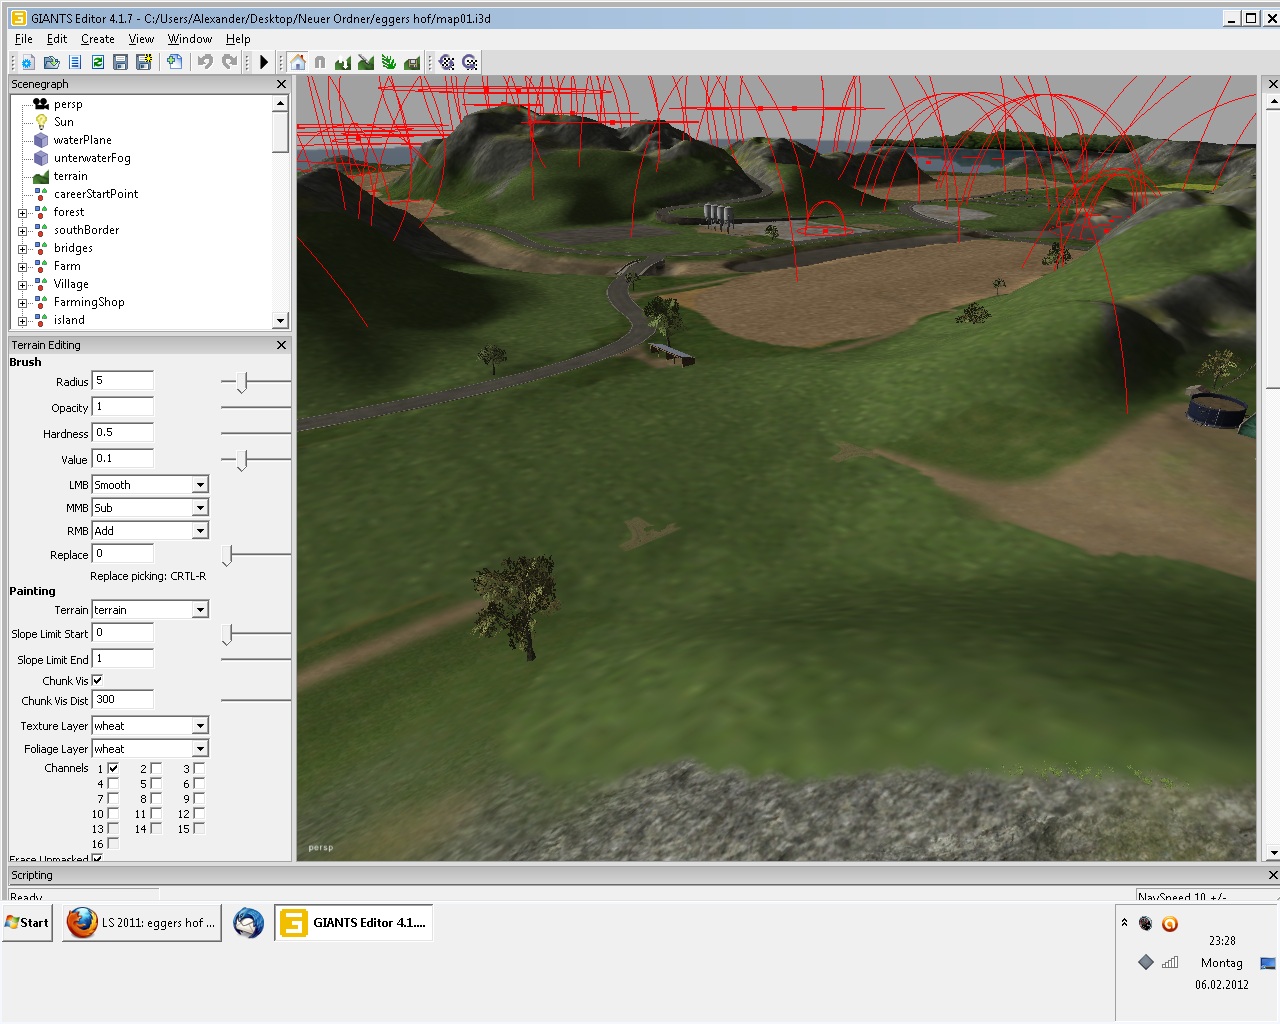Toggle the magnet snapping icon
Image resolution: width=1280 pixels, height=1024 pixels.
(x=320, y=62)
